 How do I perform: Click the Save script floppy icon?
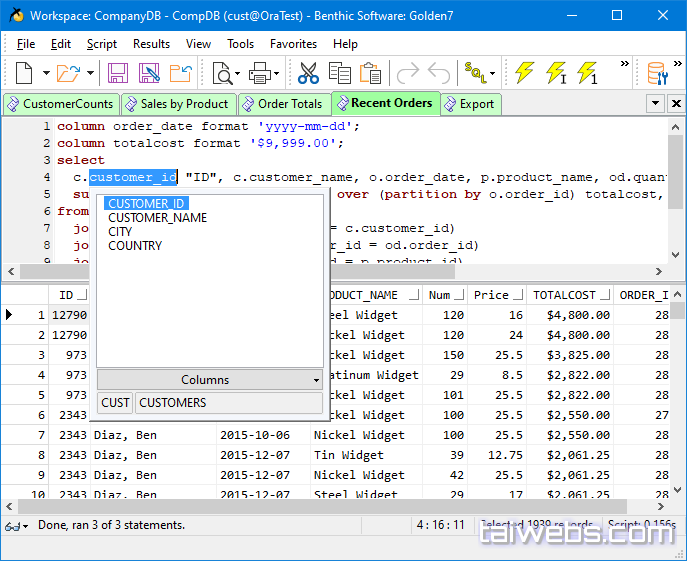[118, 73]
